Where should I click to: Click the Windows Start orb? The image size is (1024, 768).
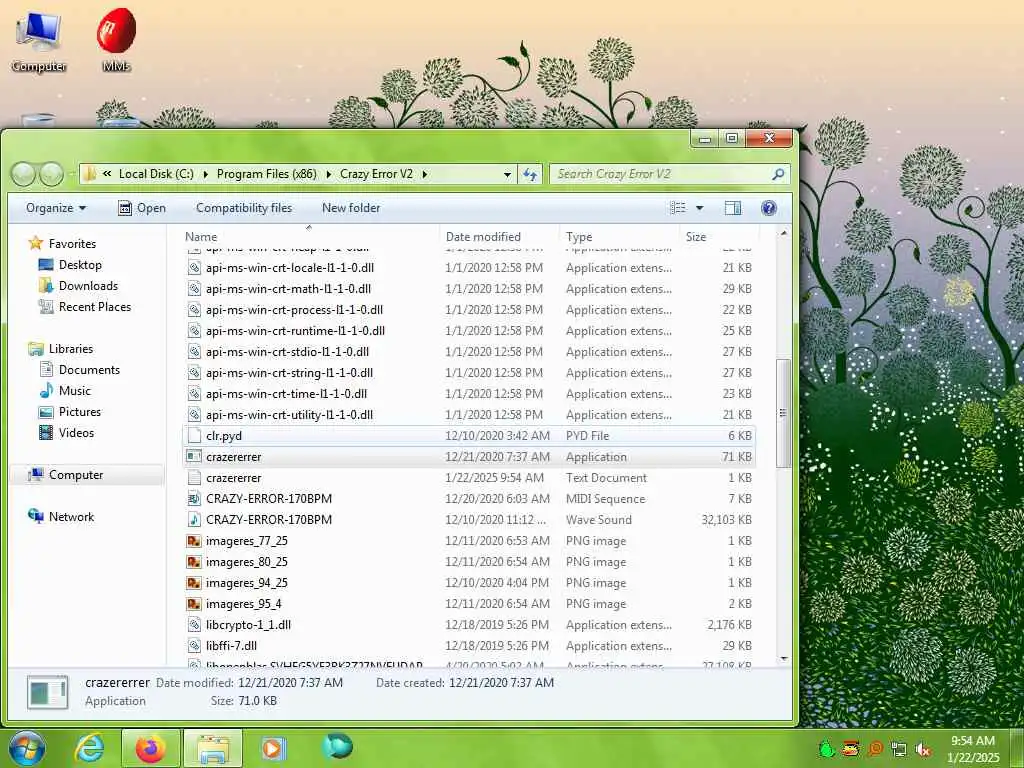[x=27, y=749]
